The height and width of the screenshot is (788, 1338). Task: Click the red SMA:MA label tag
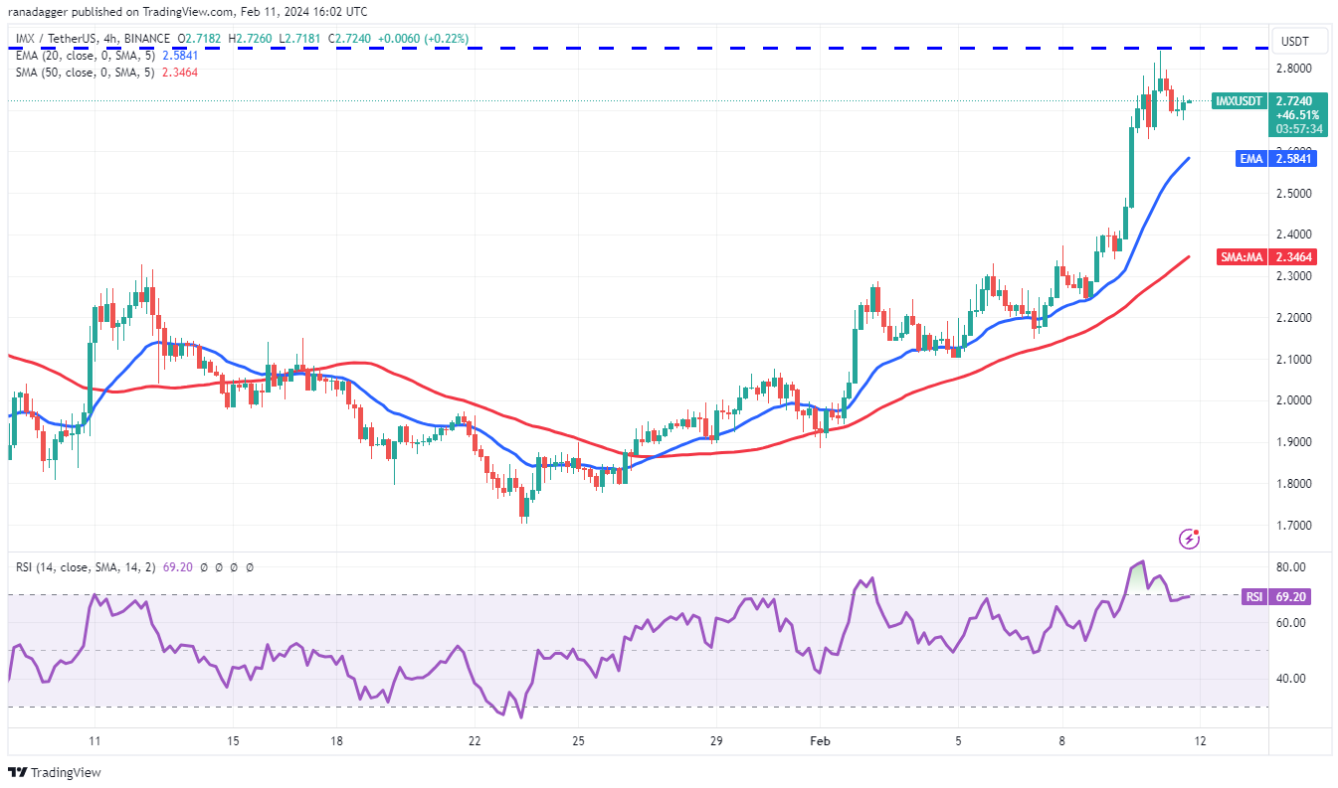pyautogui.click(x=1243, y=257)
